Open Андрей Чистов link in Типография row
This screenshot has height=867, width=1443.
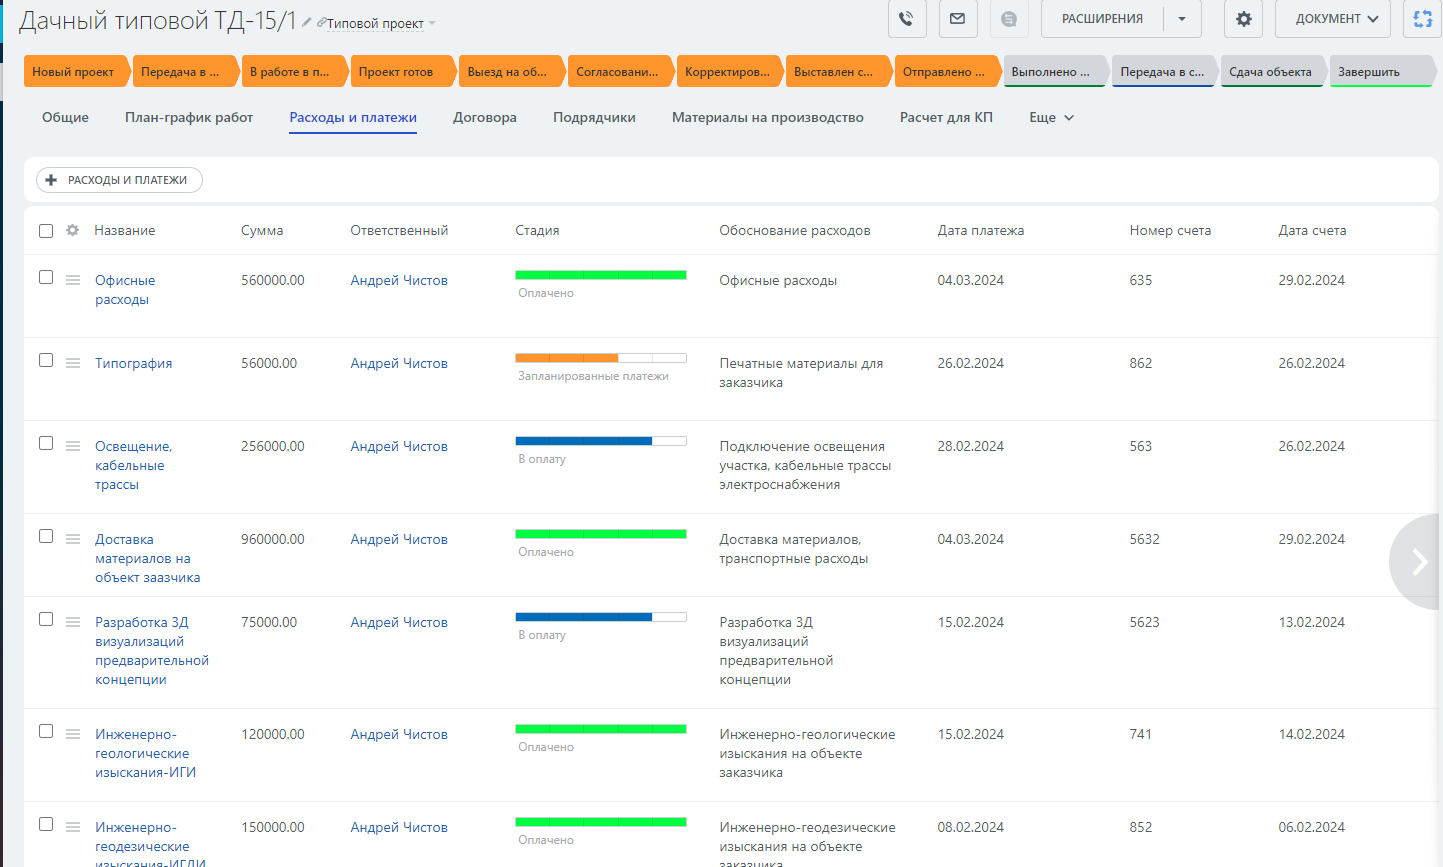click(x=399, y=364)
